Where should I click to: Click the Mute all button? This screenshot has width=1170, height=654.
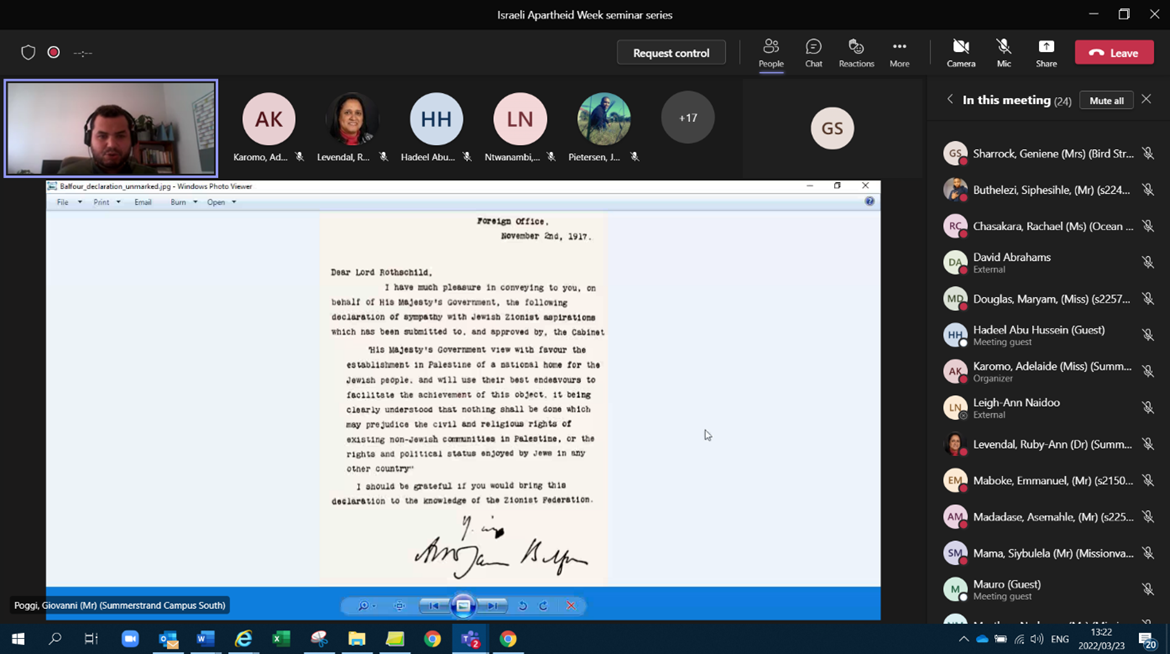1106,101
